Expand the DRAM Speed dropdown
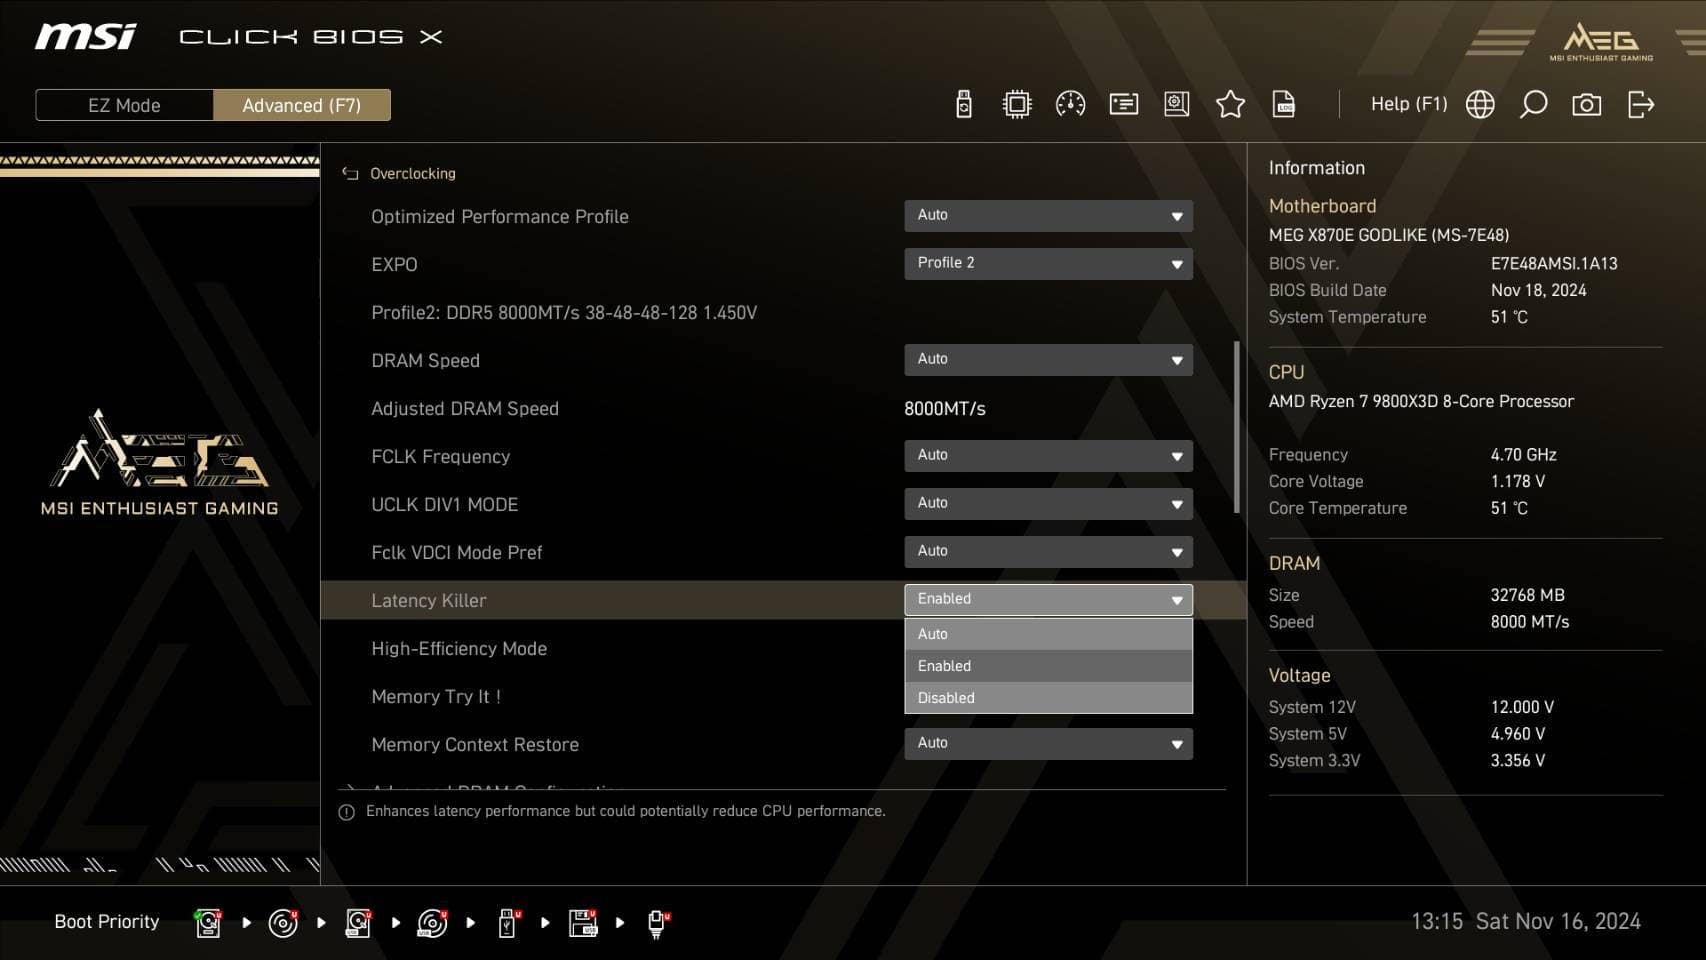Viewport: 1706px width, 960px height. coord(1047,359)
